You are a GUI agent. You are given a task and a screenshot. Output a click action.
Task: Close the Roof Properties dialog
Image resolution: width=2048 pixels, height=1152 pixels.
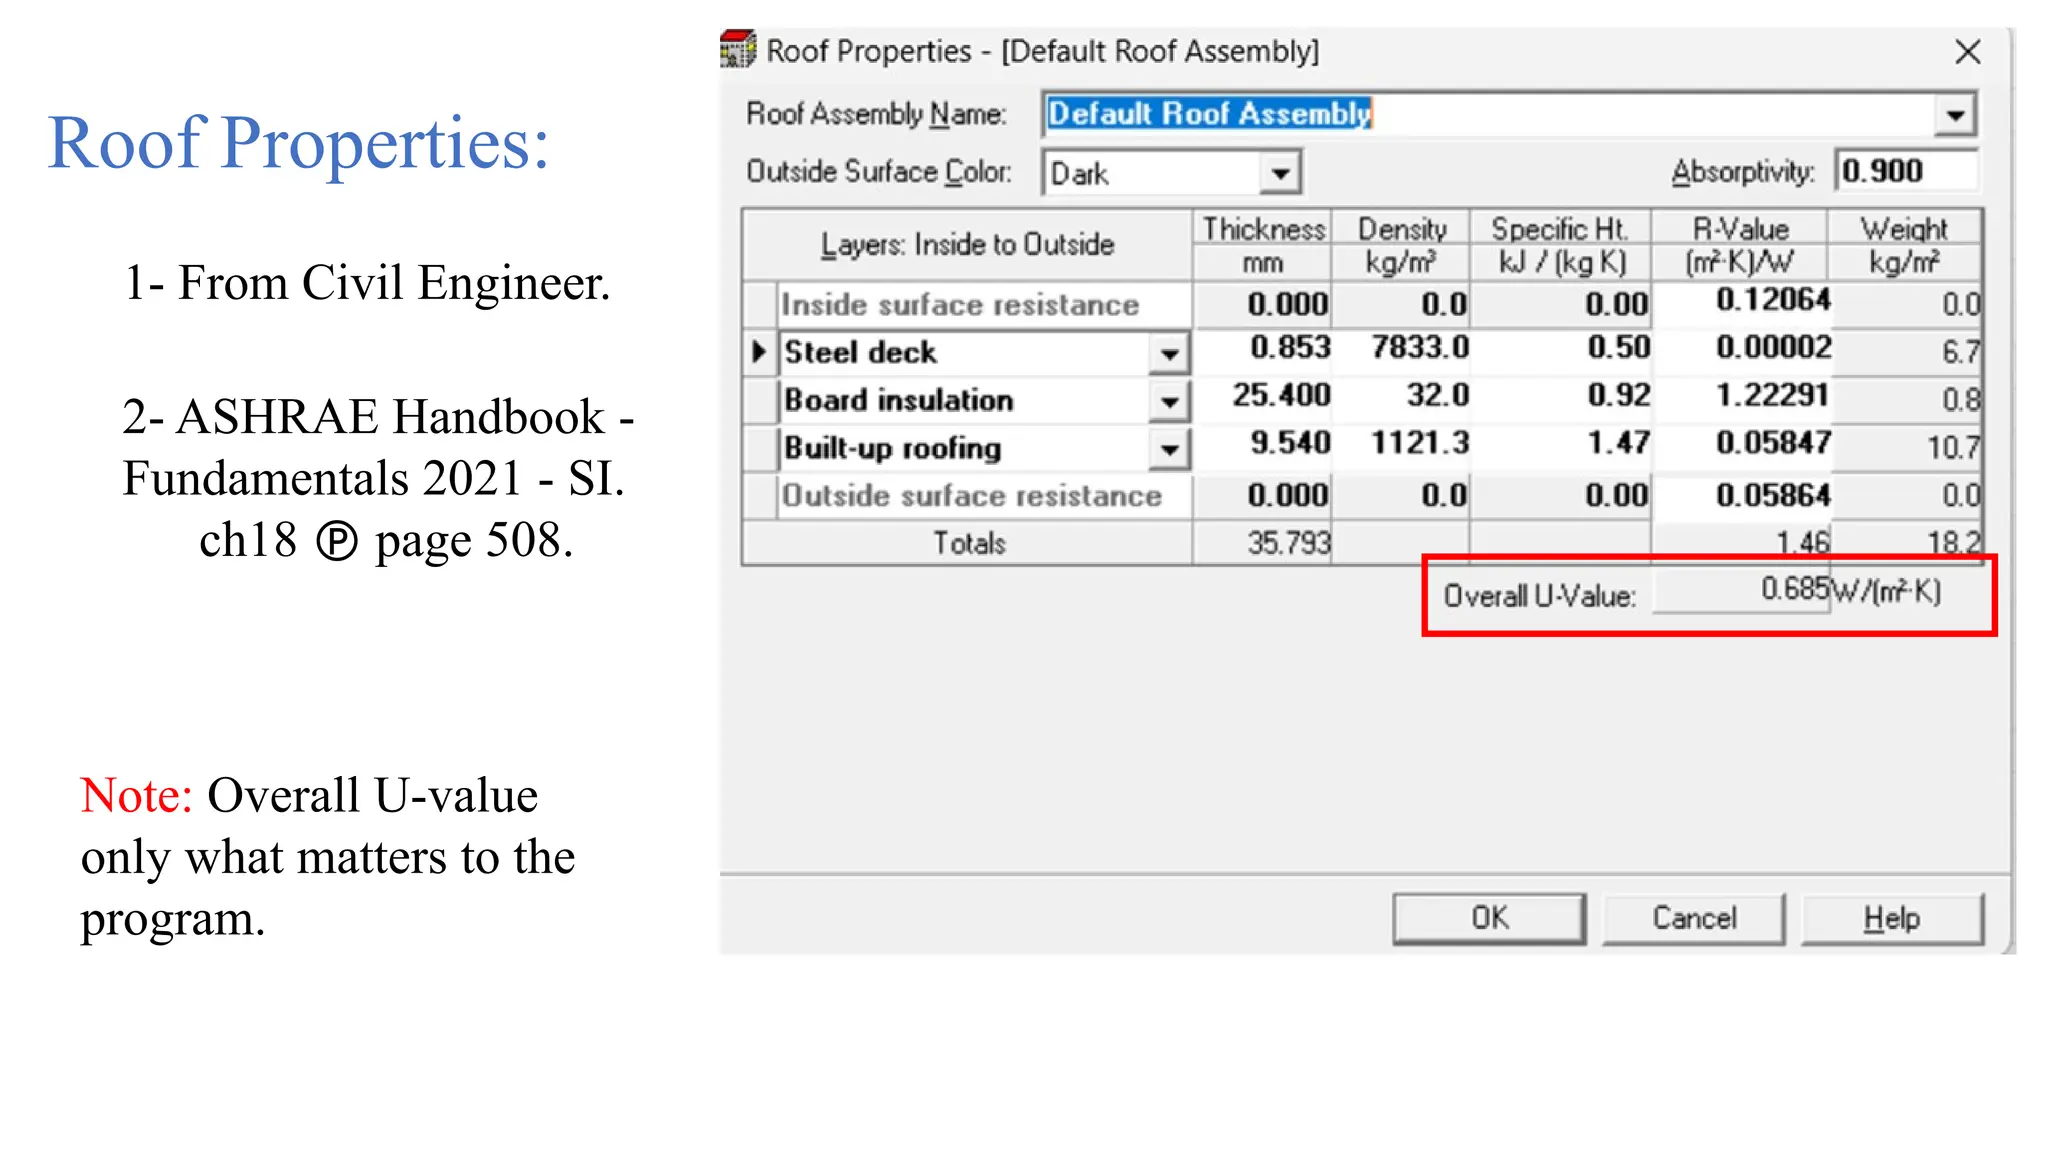tap(1967, 52)
